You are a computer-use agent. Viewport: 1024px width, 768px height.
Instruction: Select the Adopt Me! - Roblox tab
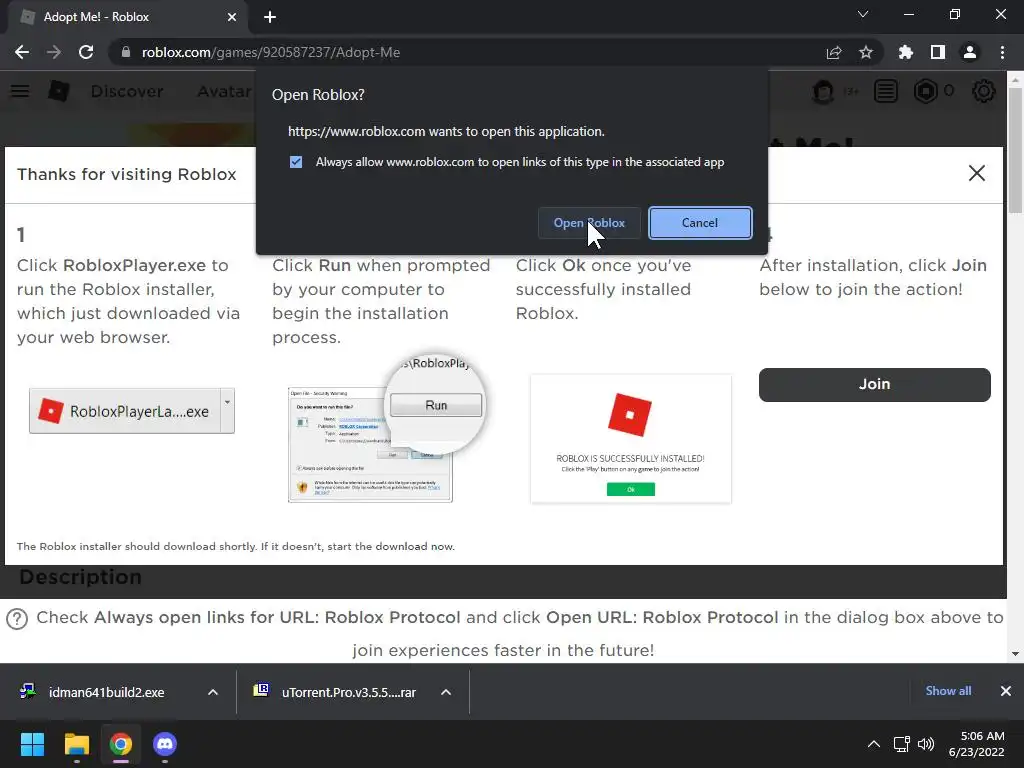click(x=127, y=17)
